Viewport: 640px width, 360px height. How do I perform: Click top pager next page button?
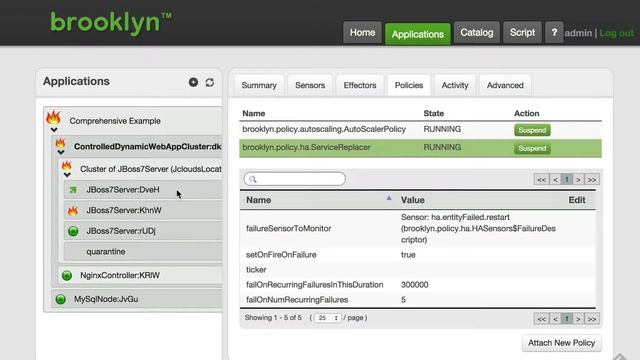coord(578,180)
